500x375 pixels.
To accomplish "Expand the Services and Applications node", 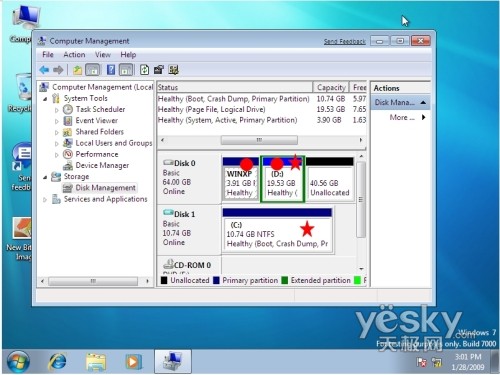I will 45,199.
